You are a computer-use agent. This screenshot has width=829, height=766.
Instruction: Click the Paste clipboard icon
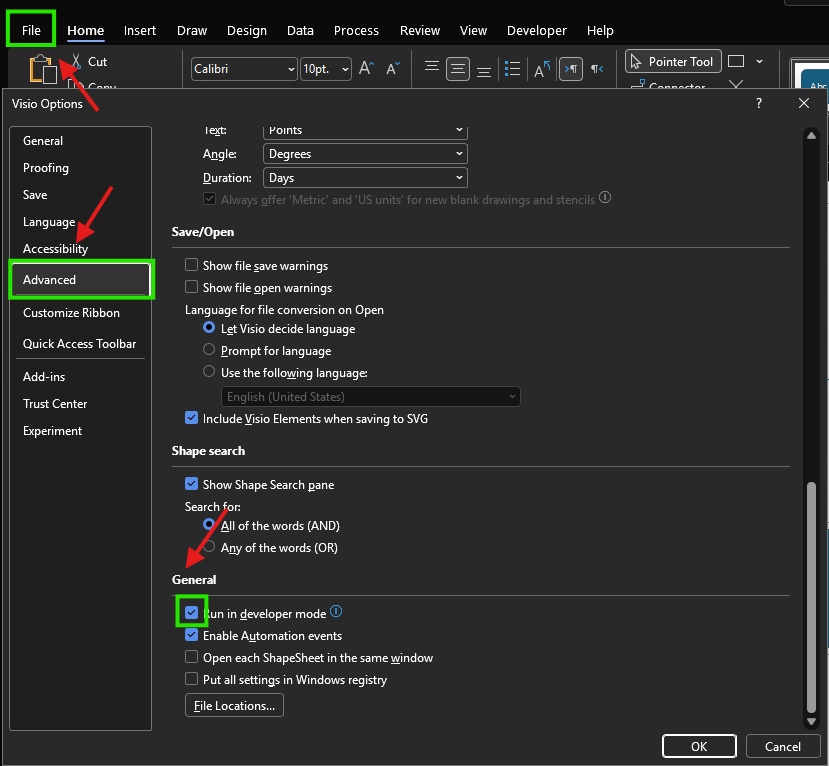(43, 69)
